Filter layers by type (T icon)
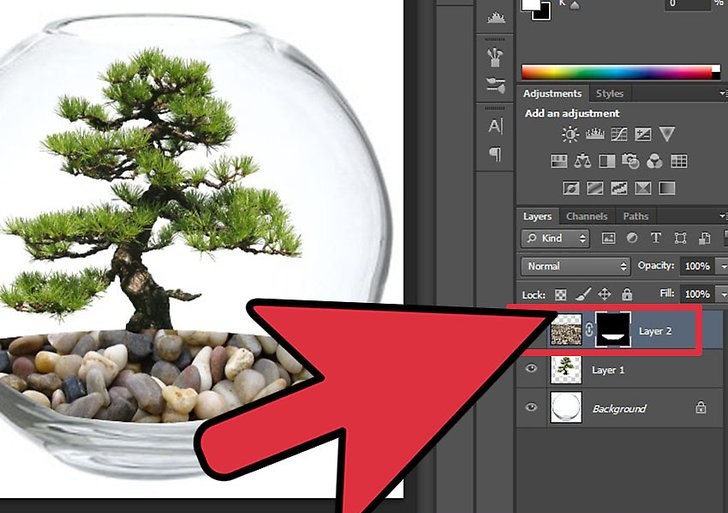Viewport: 728px width, 513px height. point(656,239)
